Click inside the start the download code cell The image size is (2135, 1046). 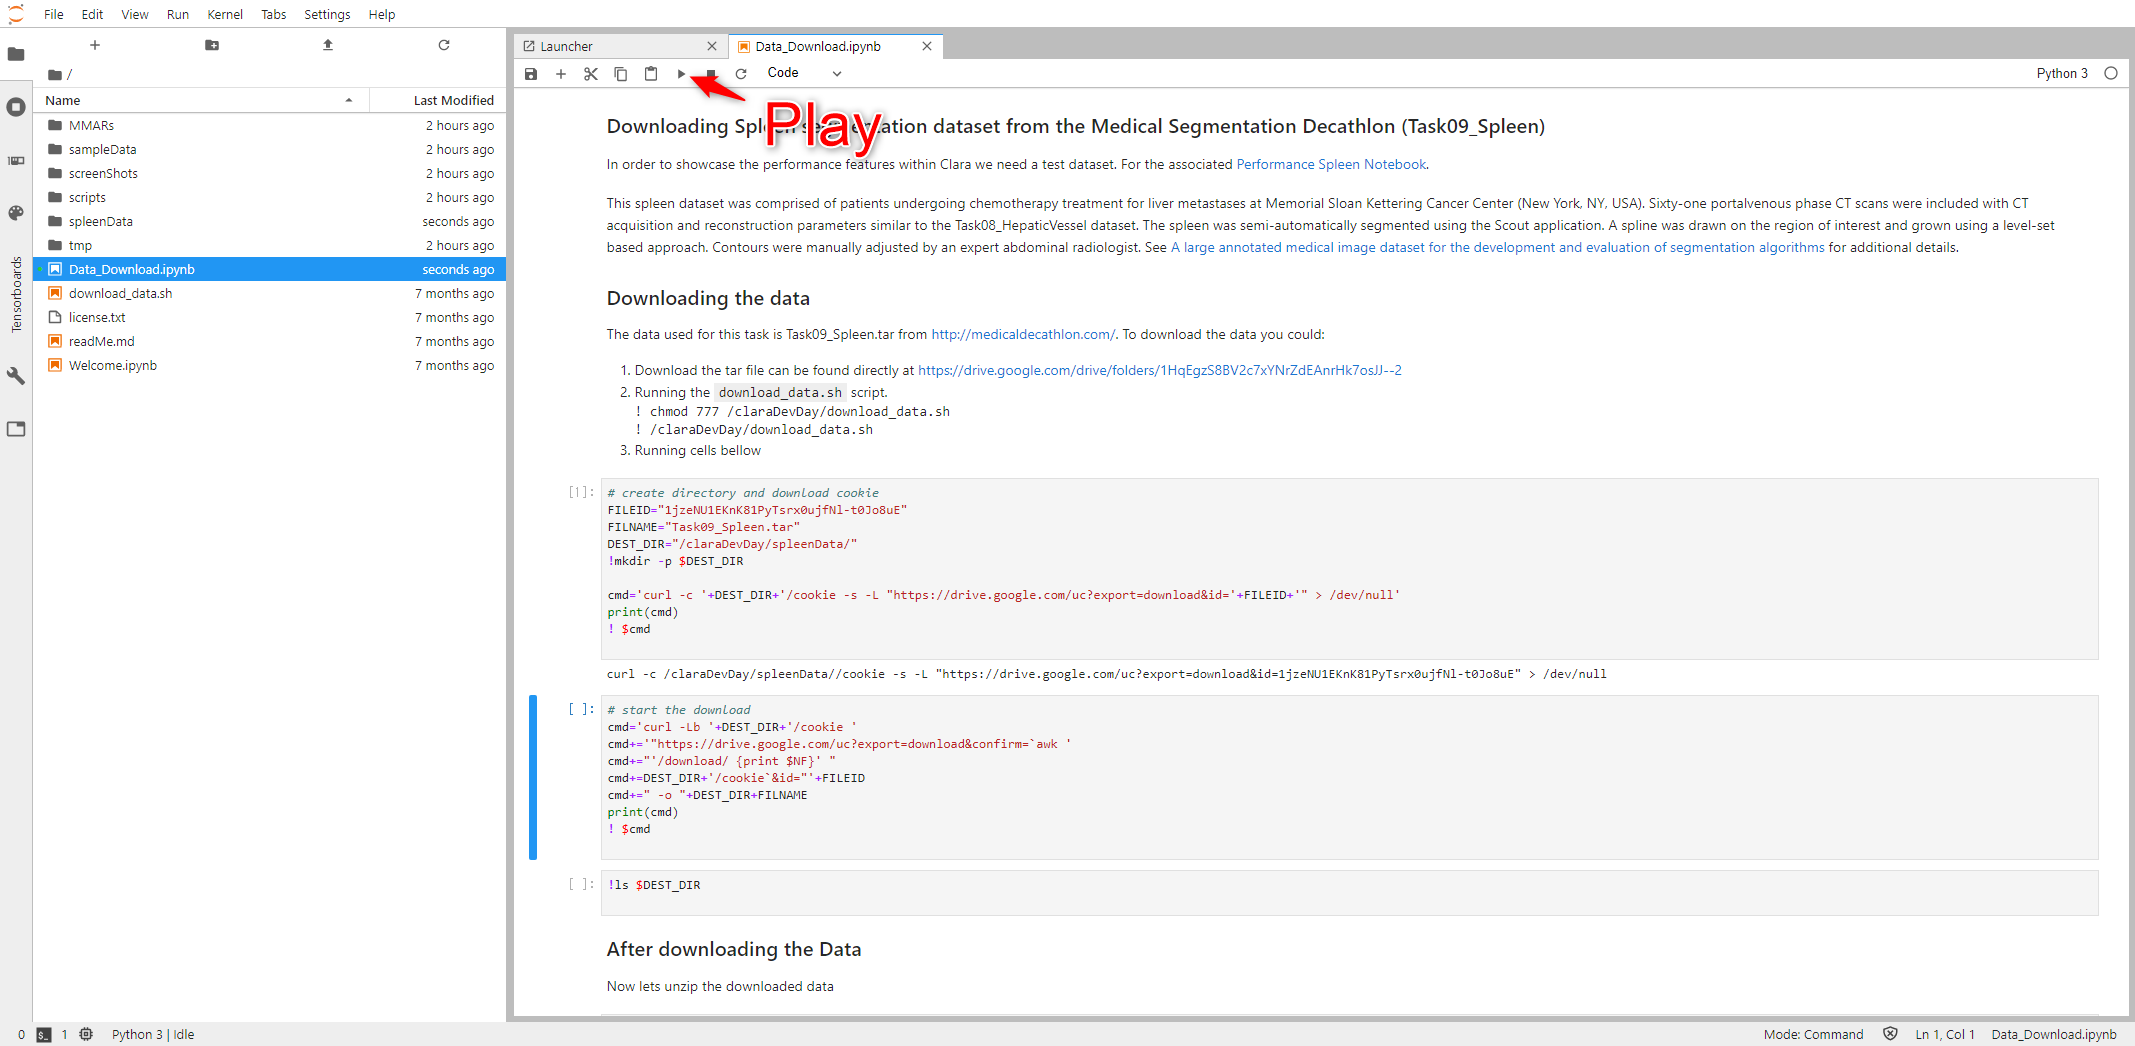coord(1349,777)
